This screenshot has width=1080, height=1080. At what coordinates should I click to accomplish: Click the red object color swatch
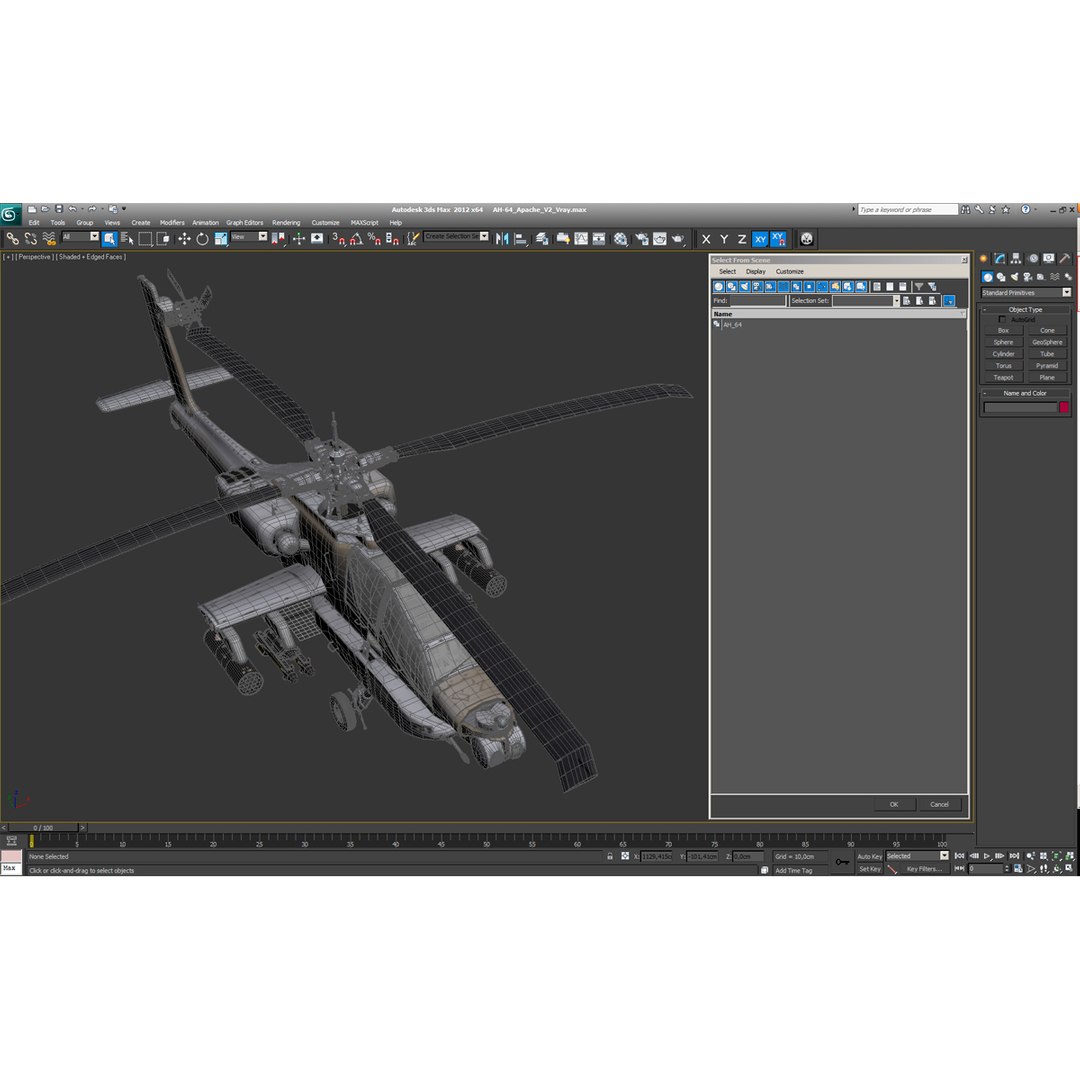pyautogui.click(x=1063, y=408)
